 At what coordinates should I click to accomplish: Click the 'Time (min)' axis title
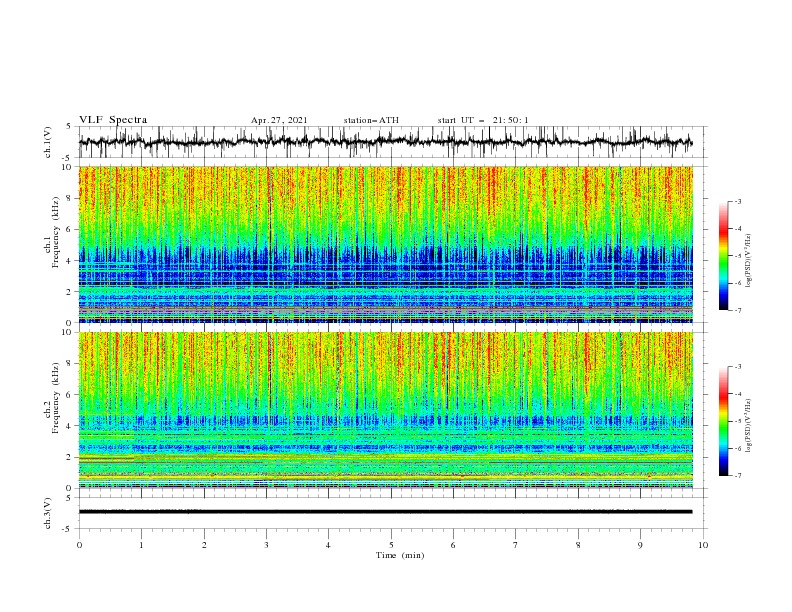tap(400, 555)
